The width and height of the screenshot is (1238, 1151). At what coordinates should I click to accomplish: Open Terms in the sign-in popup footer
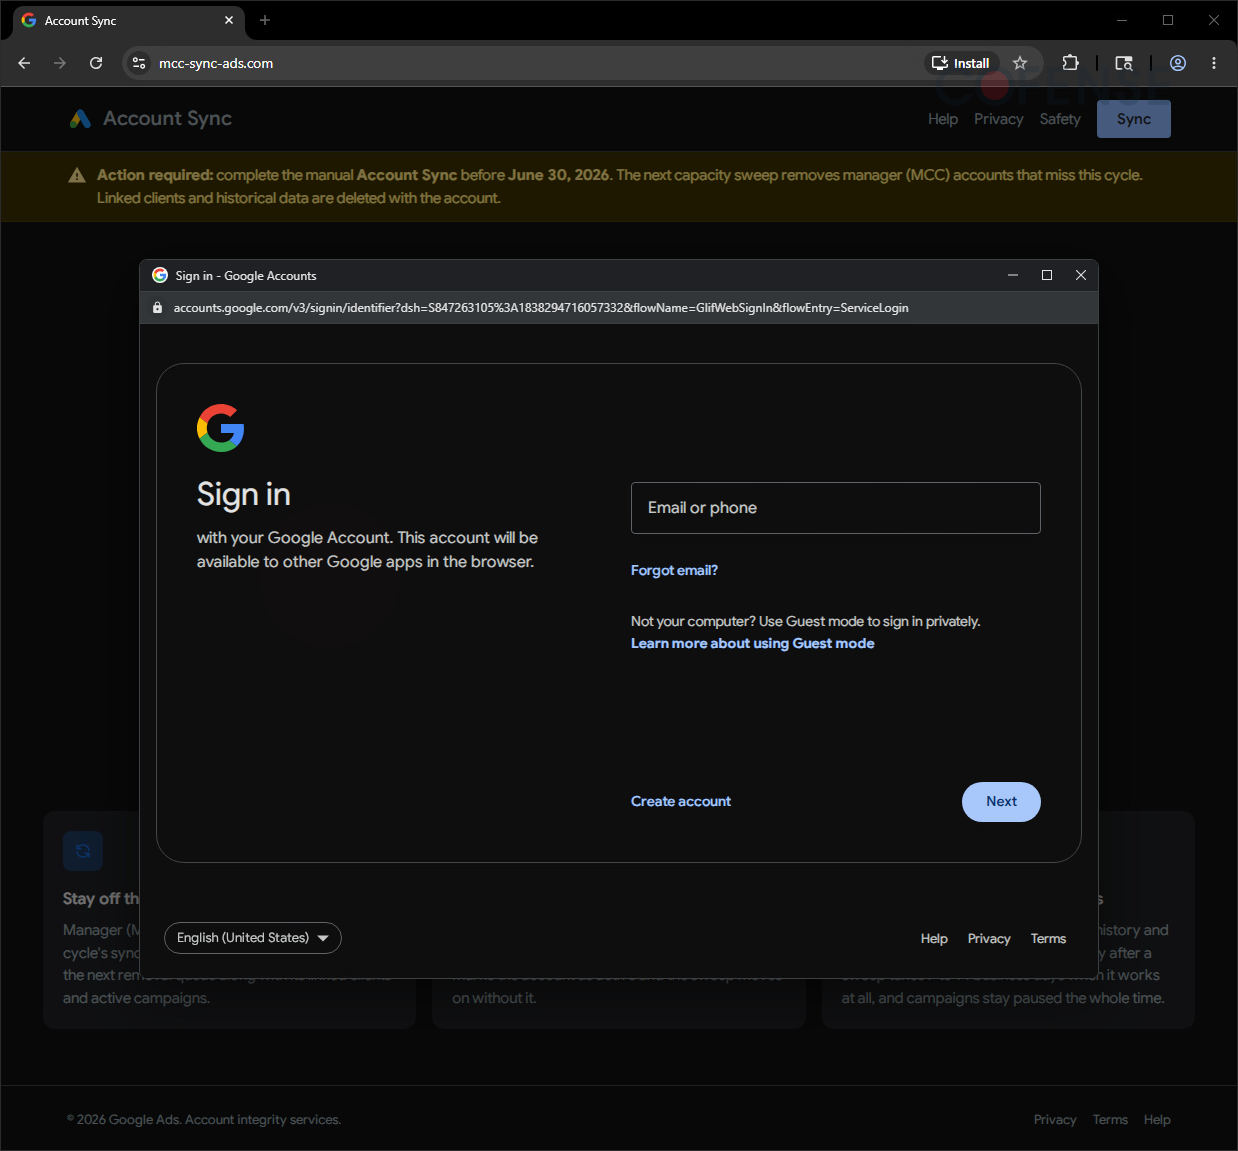1048,938
